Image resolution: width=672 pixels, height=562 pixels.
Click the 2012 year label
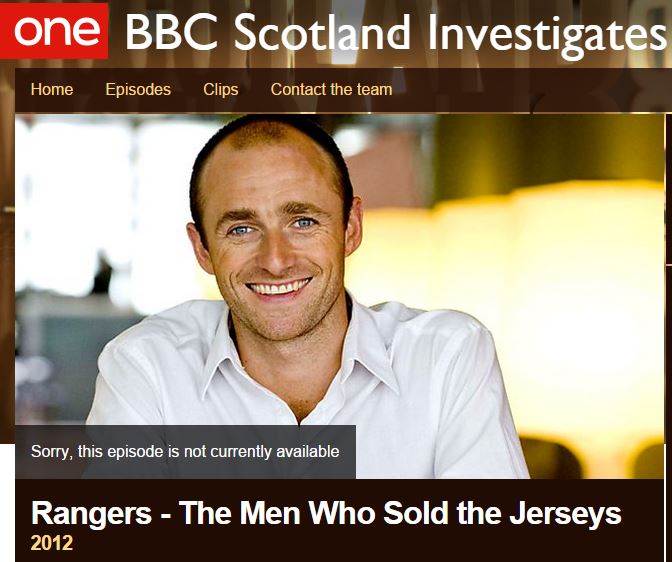[52, 543]
